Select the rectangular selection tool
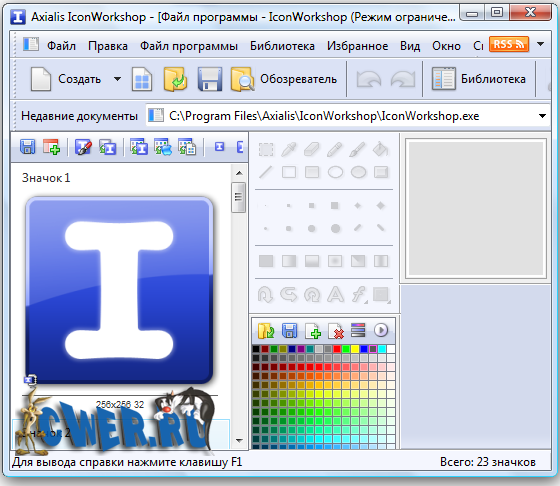The image size is (560, 486). click(266, 150)
